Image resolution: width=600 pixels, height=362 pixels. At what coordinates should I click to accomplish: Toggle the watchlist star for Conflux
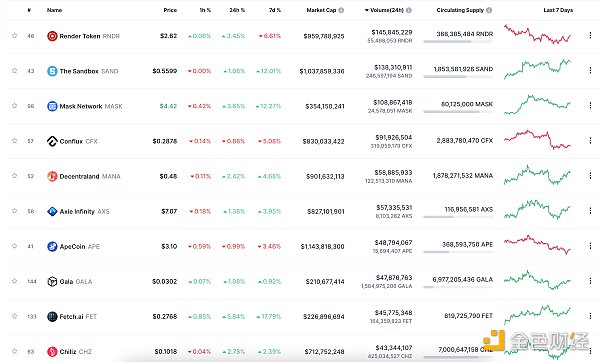coord(15,141)
